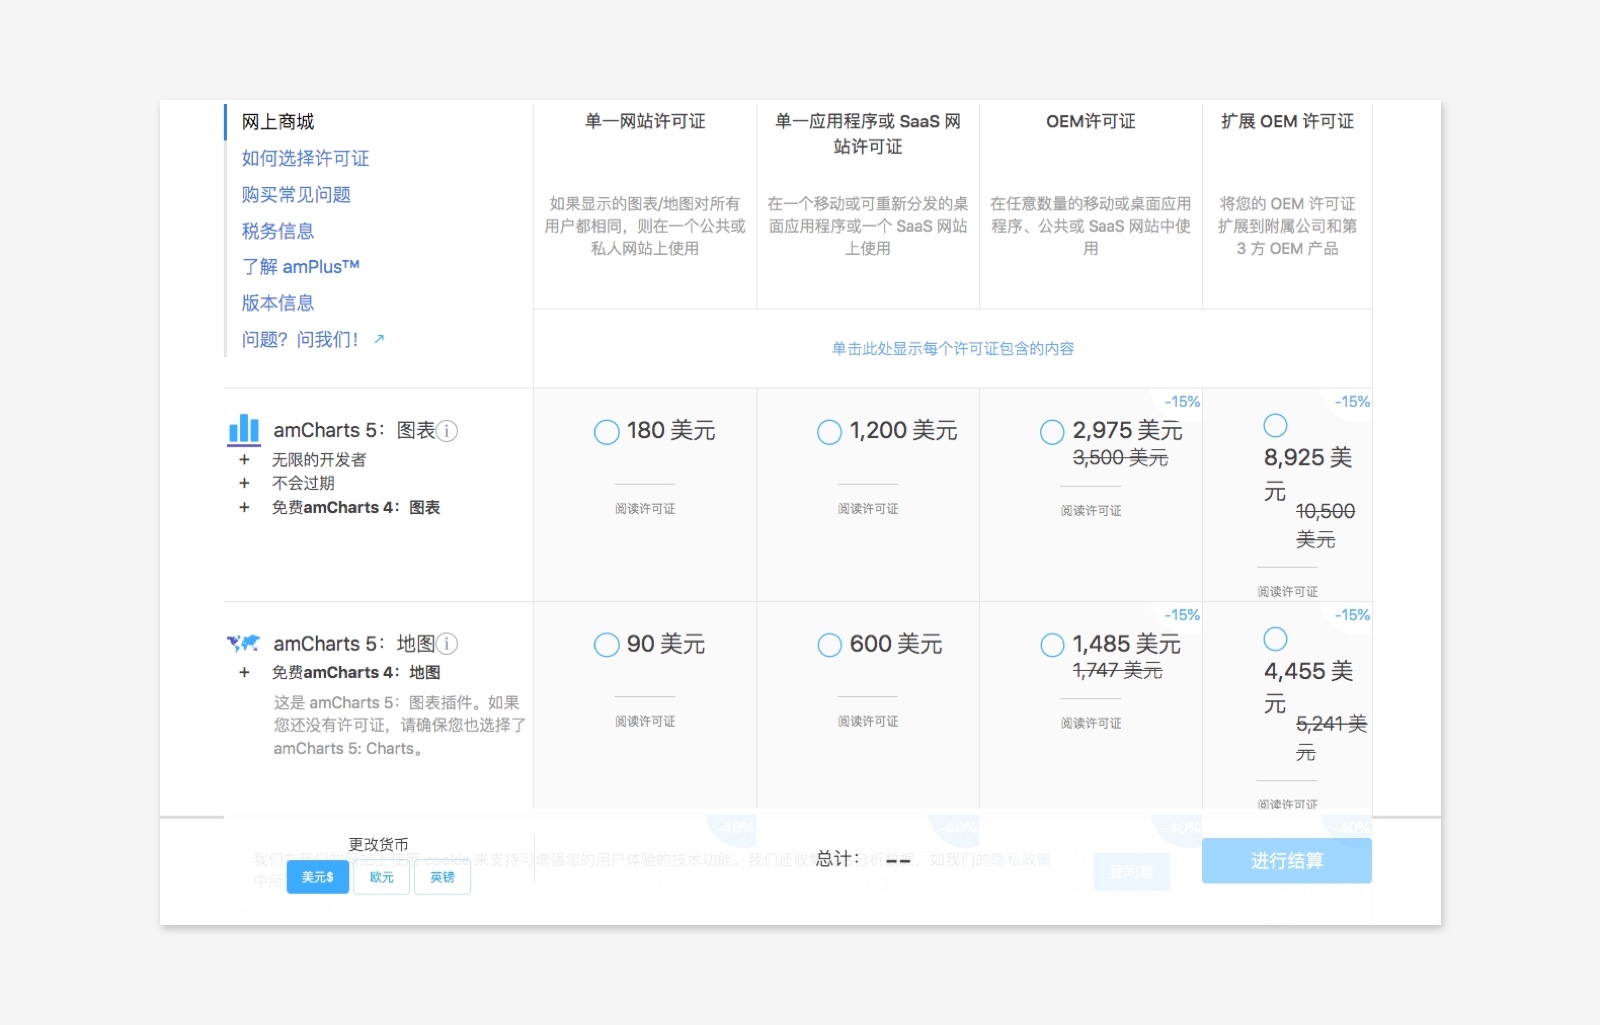The width and height of the screenshot is (1600, 1025).
Task: Click the 进行结算 checkout button
Action: point(1287,861)
